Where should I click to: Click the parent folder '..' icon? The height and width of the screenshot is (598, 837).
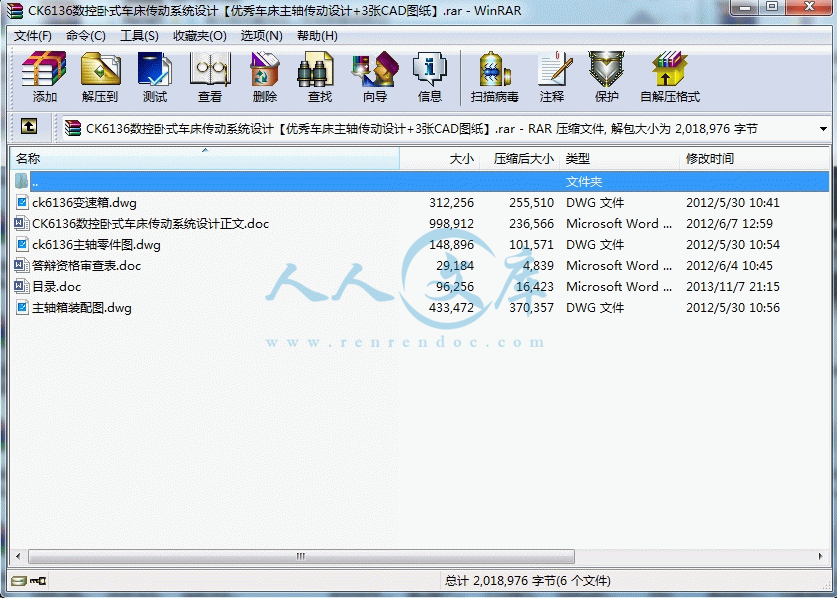coord(21,181)
